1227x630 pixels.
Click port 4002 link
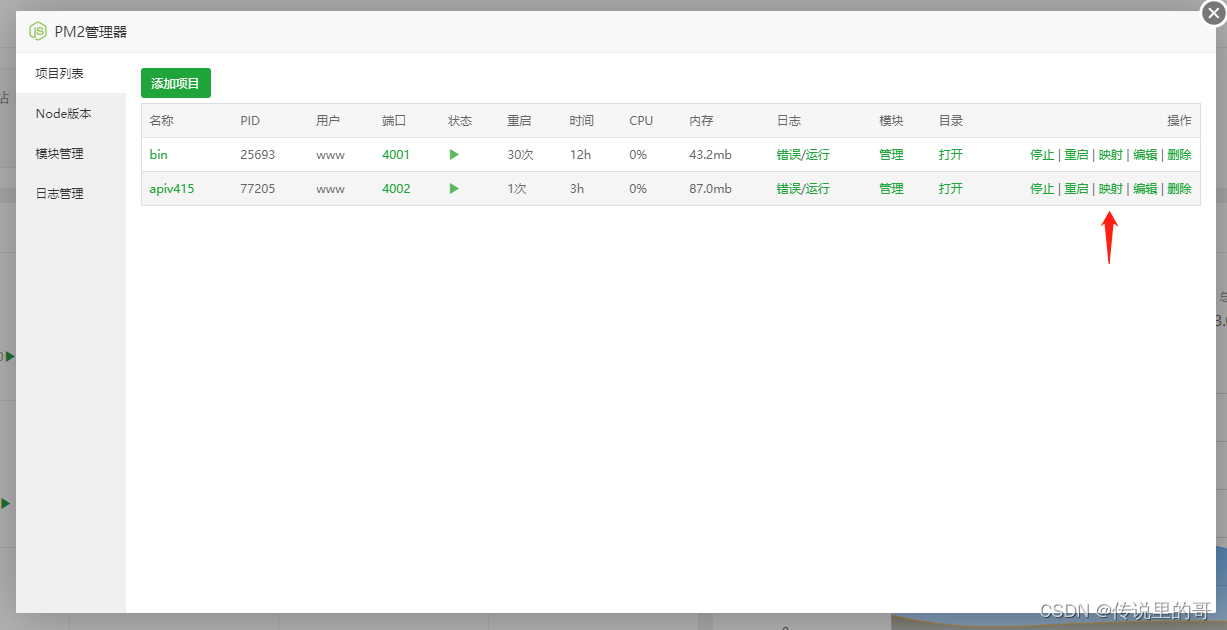[x=396, y=188]
